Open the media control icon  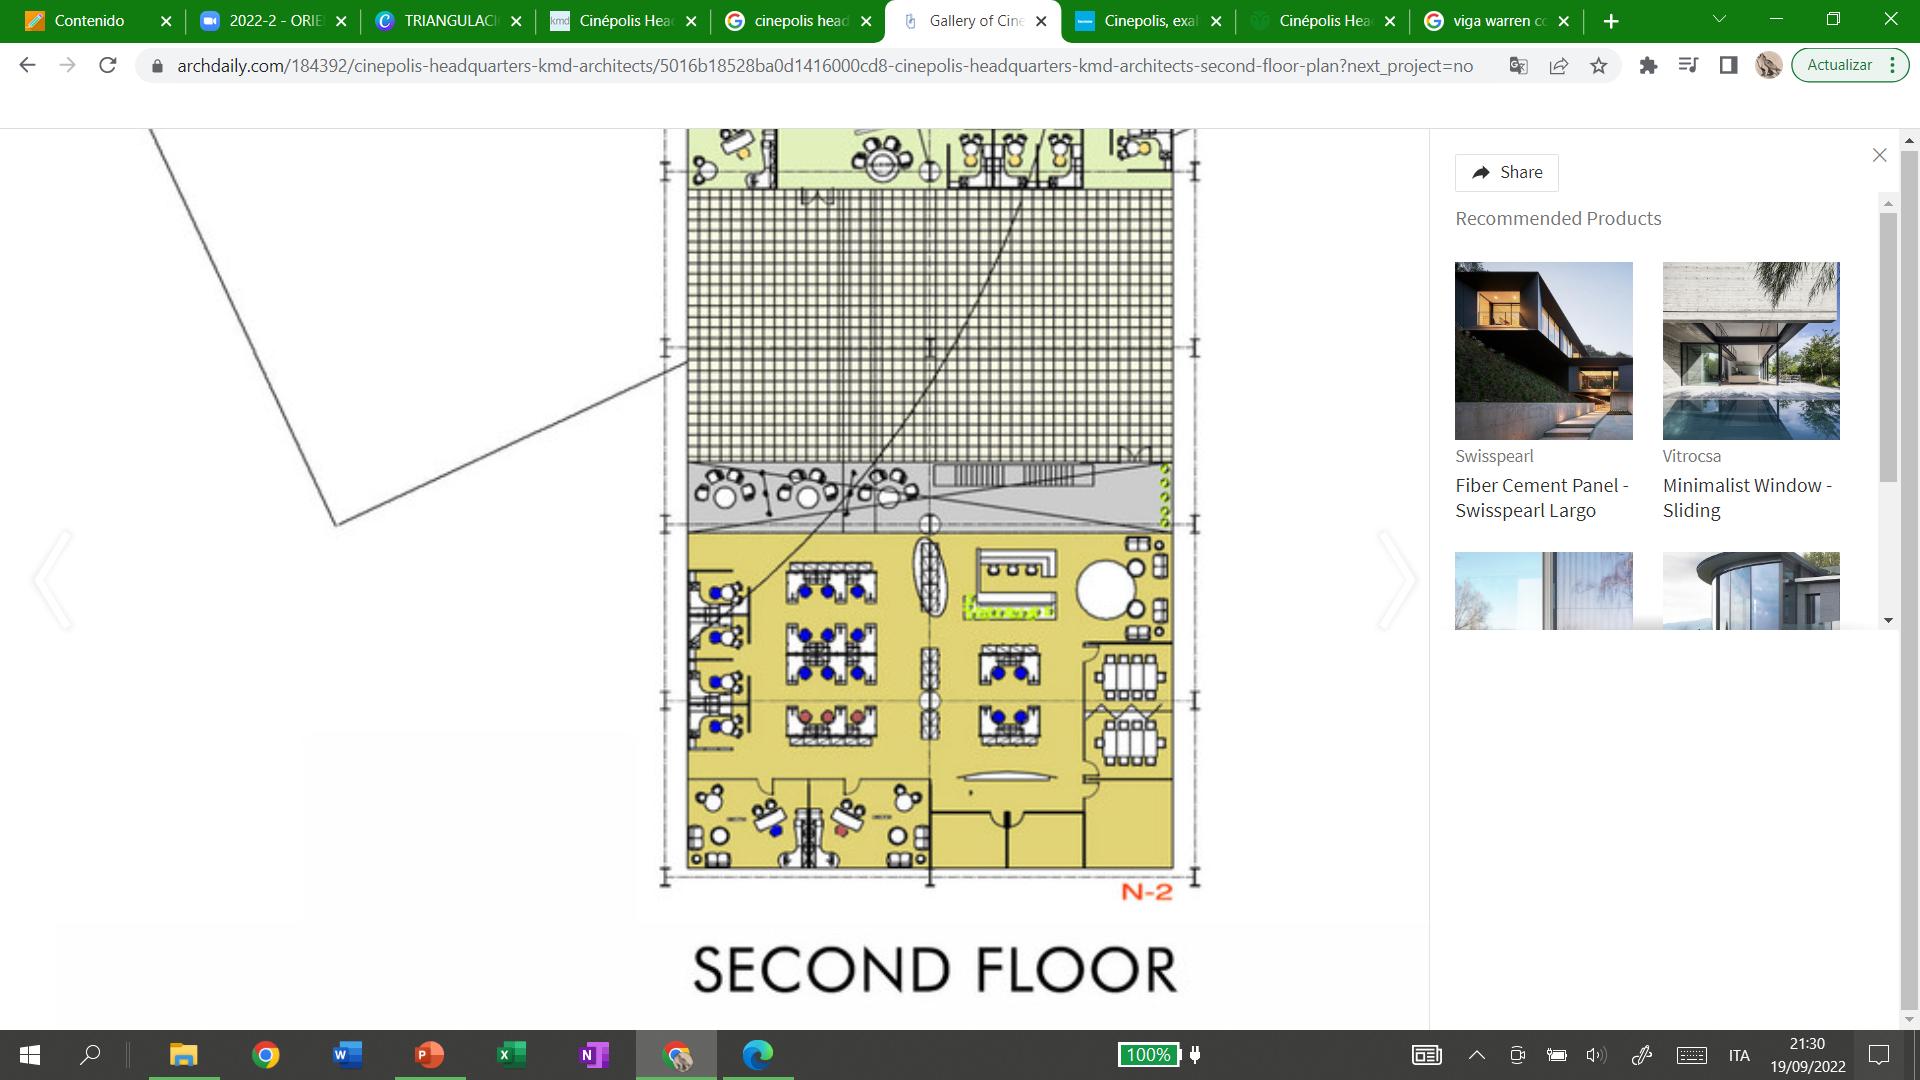pos(1688,66)
